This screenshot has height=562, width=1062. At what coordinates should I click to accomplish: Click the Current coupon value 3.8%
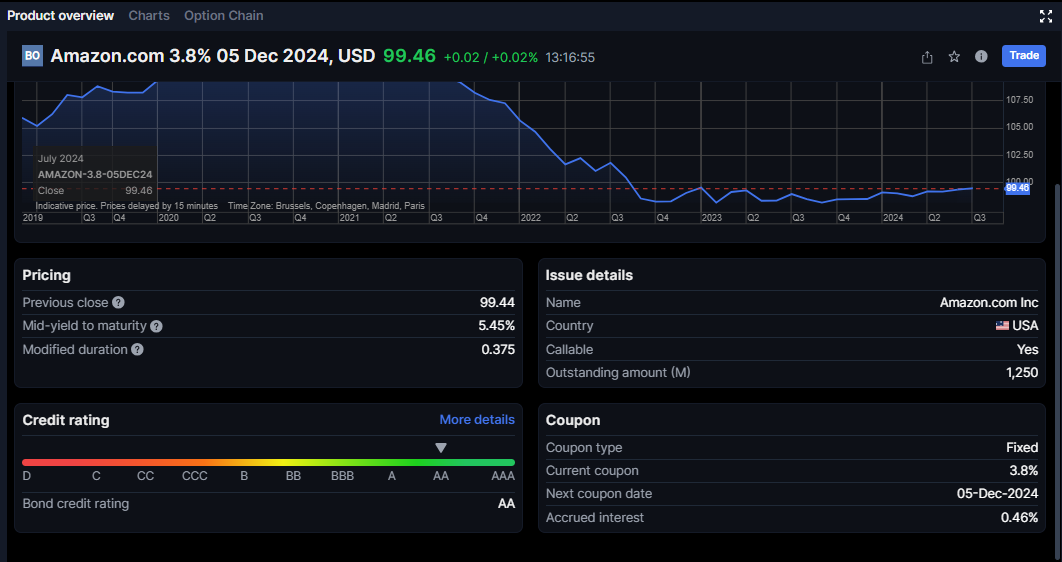pyautogui.click(x=1023, y=471)
